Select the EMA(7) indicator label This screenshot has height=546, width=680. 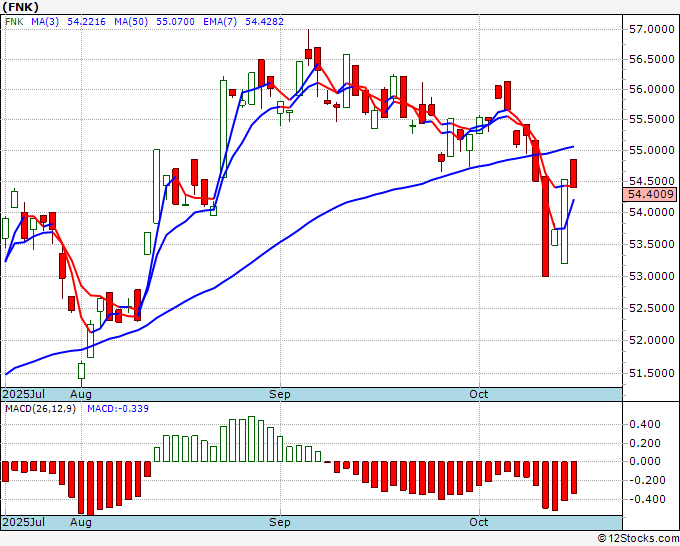point(220,21)
